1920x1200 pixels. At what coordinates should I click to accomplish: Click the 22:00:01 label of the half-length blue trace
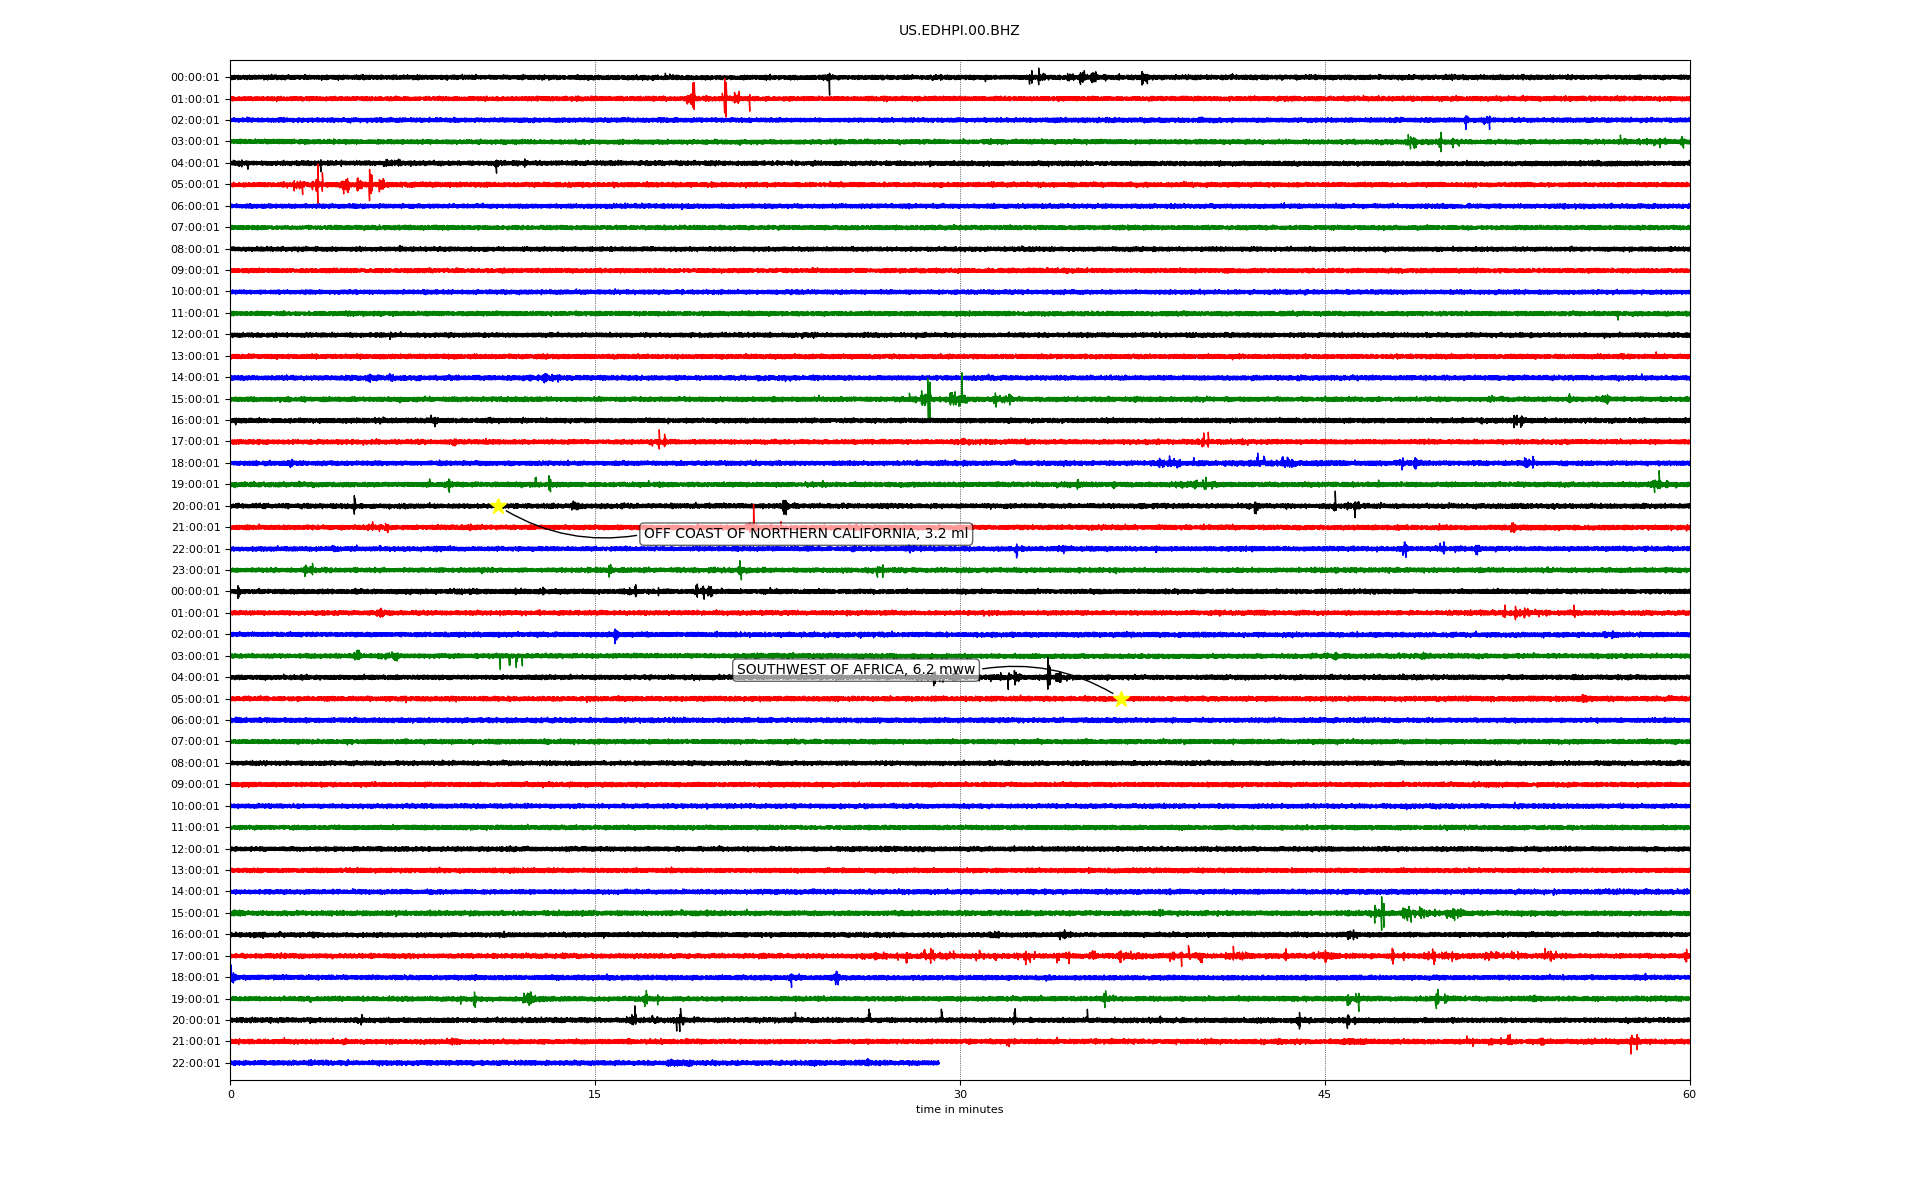click(x=195, y=1064)
